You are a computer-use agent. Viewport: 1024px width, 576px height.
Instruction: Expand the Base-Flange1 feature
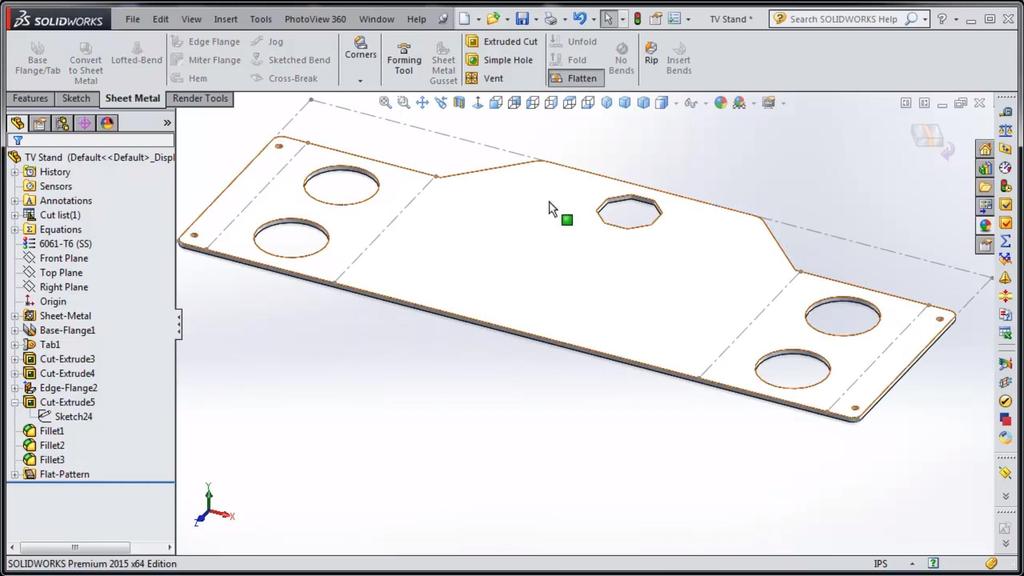[15, 330]
